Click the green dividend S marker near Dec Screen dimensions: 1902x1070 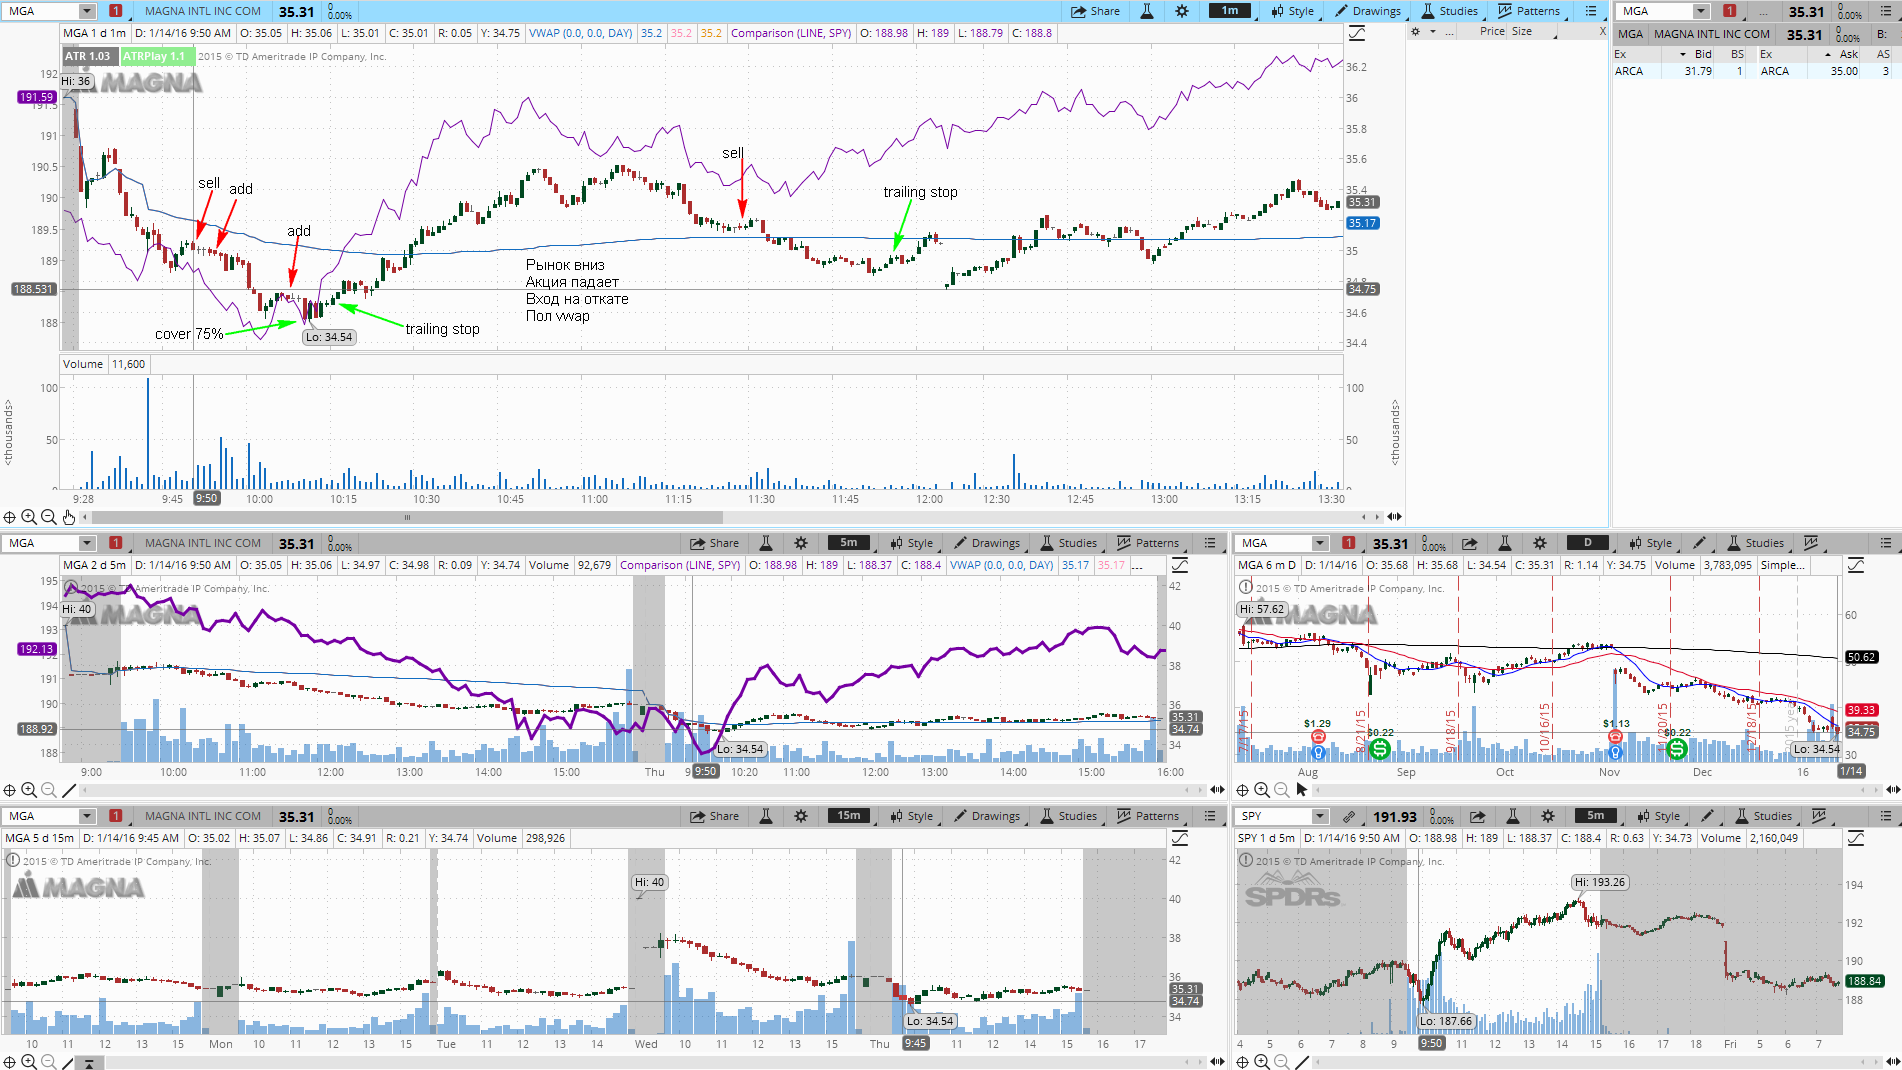click(x=1677, y=748)
